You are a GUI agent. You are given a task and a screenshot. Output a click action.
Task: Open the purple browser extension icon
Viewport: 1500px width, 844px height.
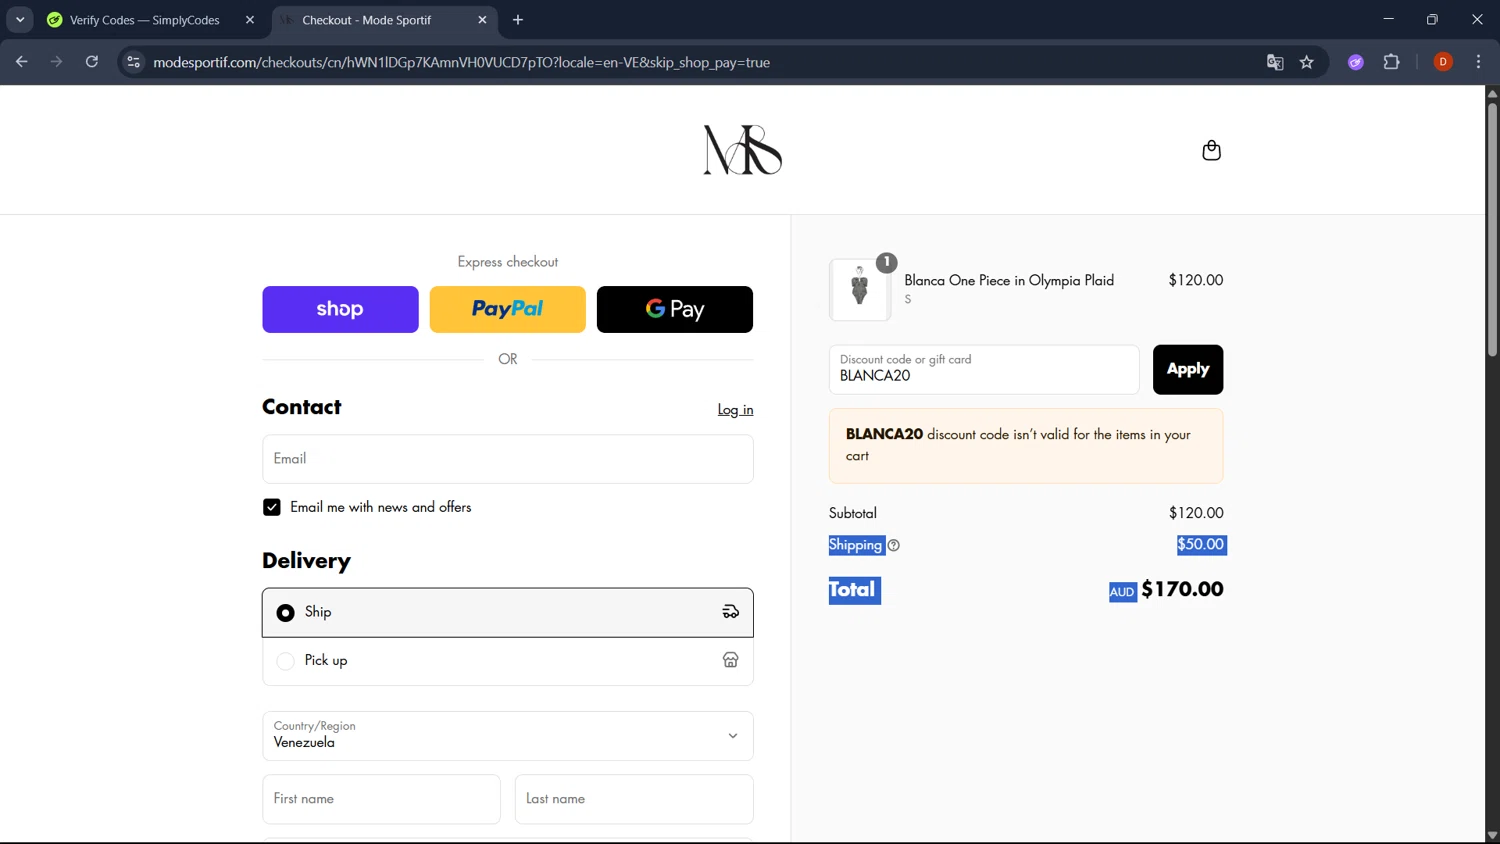click(x=1356, y=62)
